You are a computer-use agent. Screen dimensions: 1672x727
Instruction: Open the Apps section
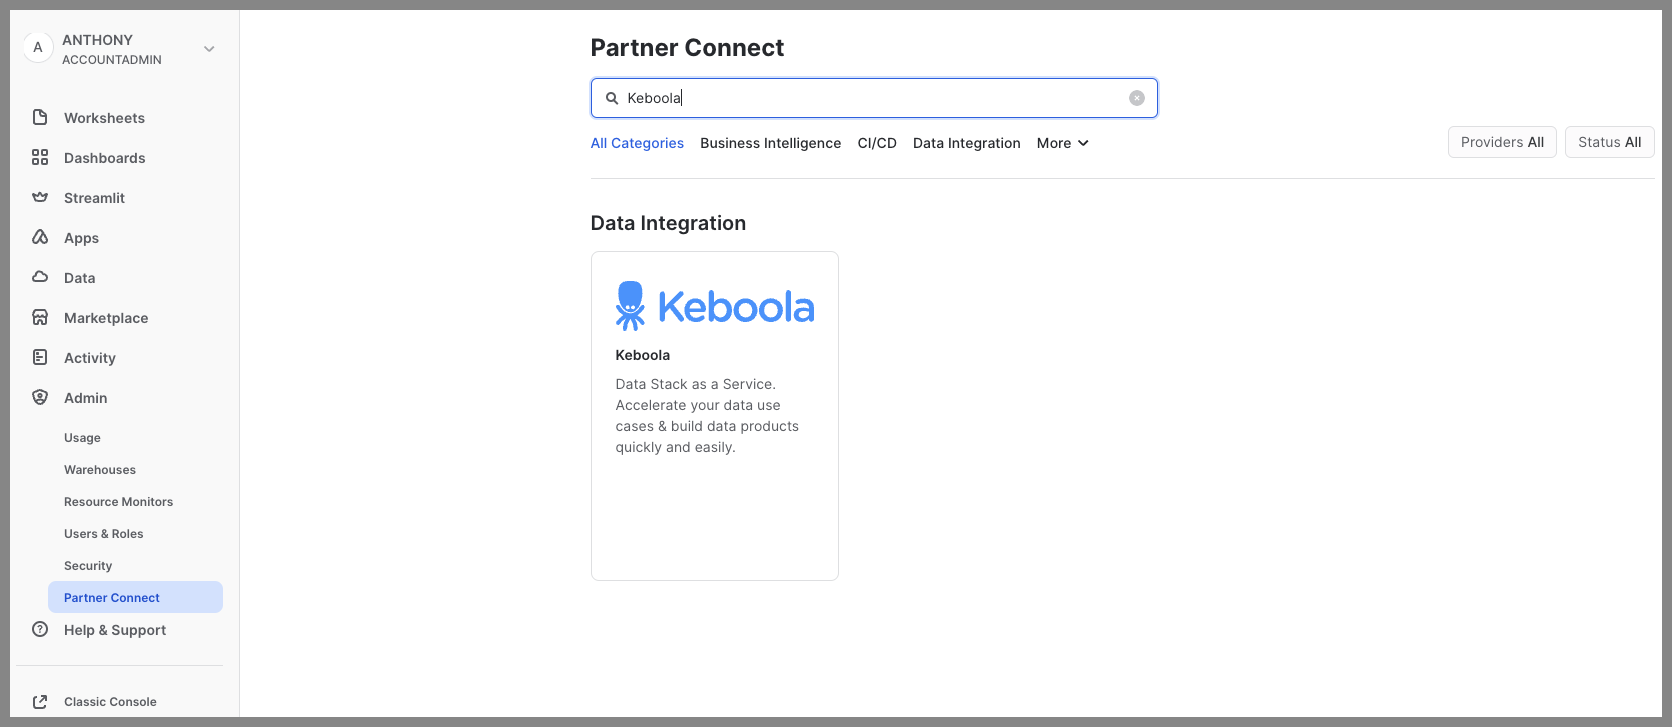tap(81, 238)
